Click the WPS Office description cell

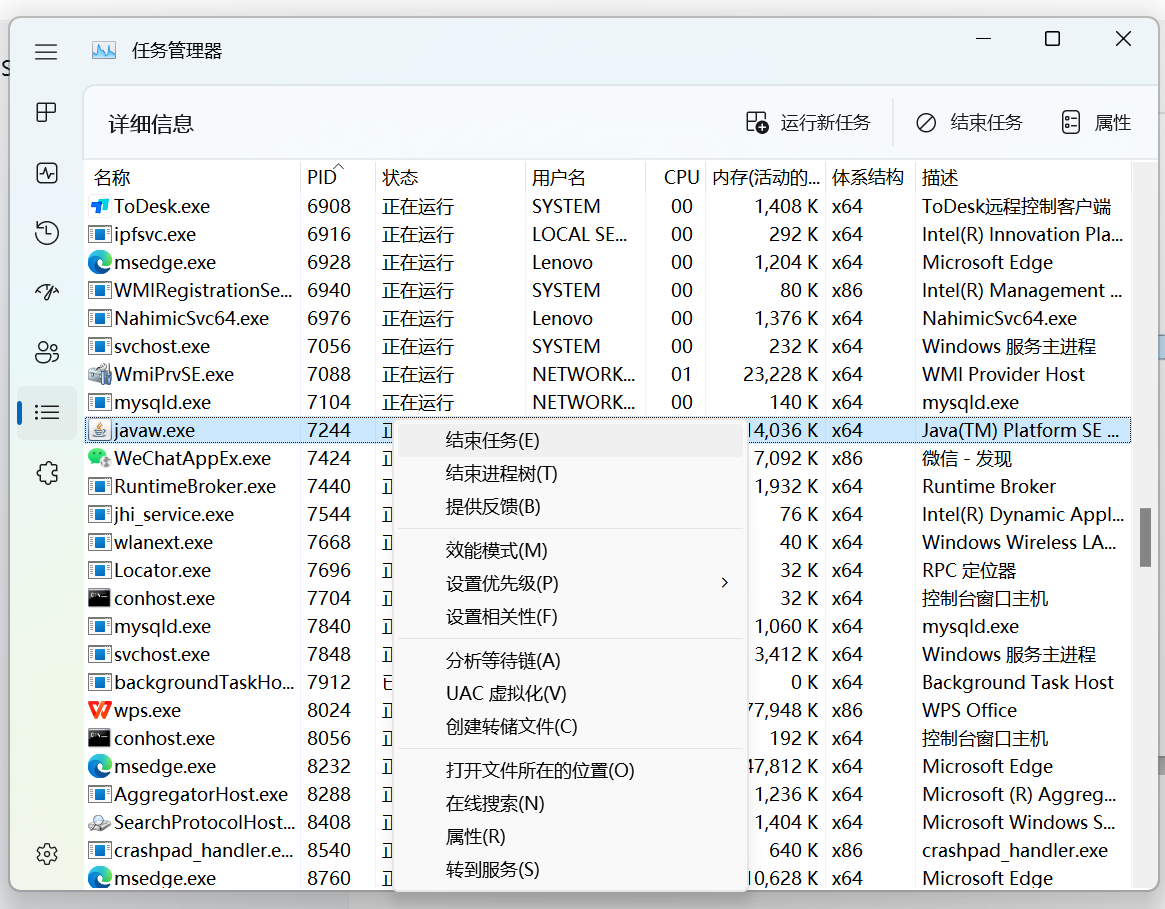(970, 711)
